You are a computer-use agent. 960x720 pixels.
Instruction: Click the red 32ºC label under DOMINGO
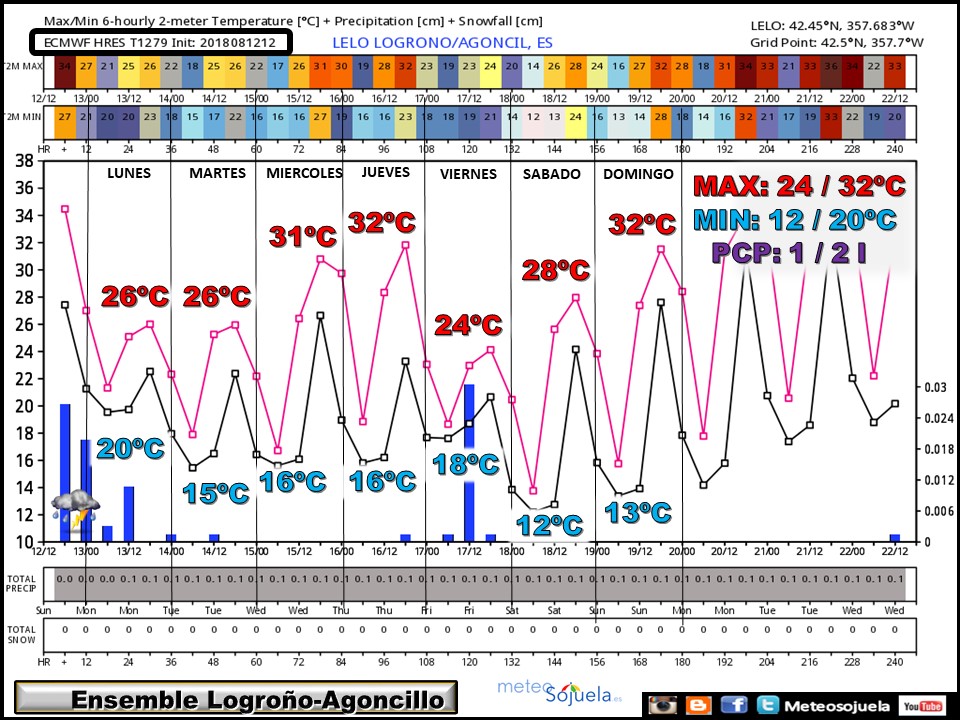tap(642, 224)
